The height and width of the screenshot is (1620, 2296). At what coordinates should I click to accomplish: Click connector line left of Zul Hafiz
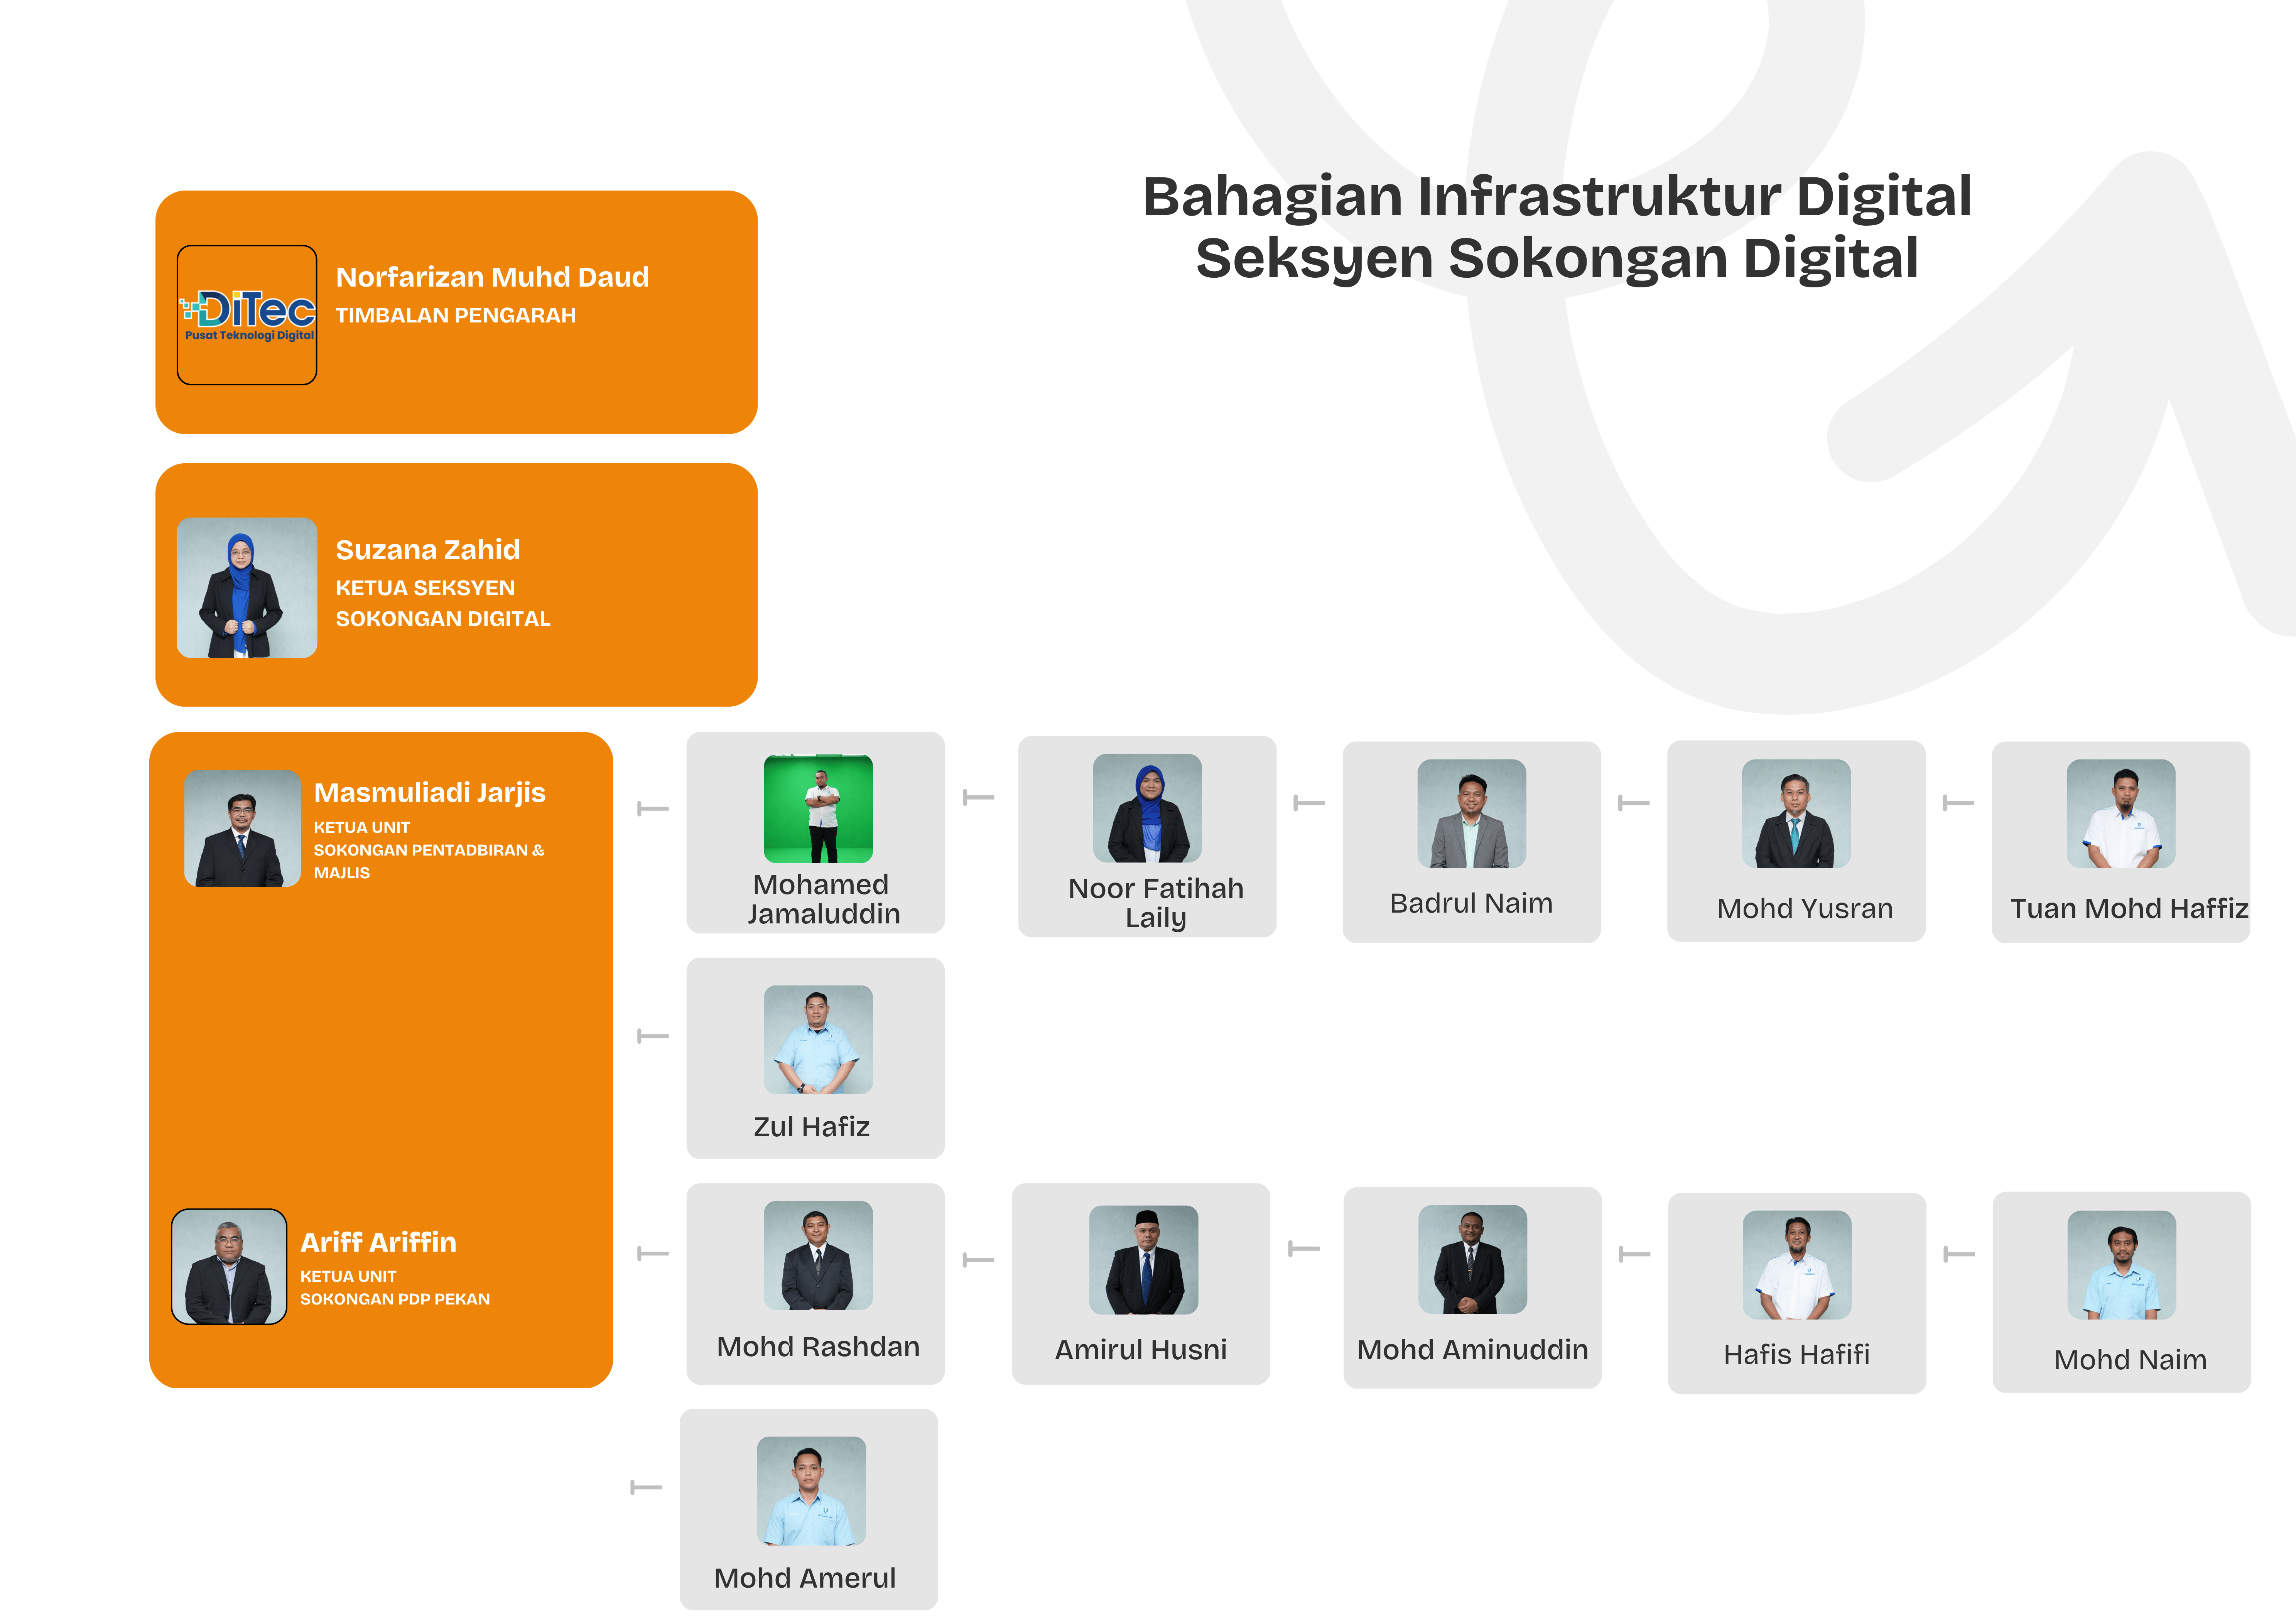(653, 1036)
